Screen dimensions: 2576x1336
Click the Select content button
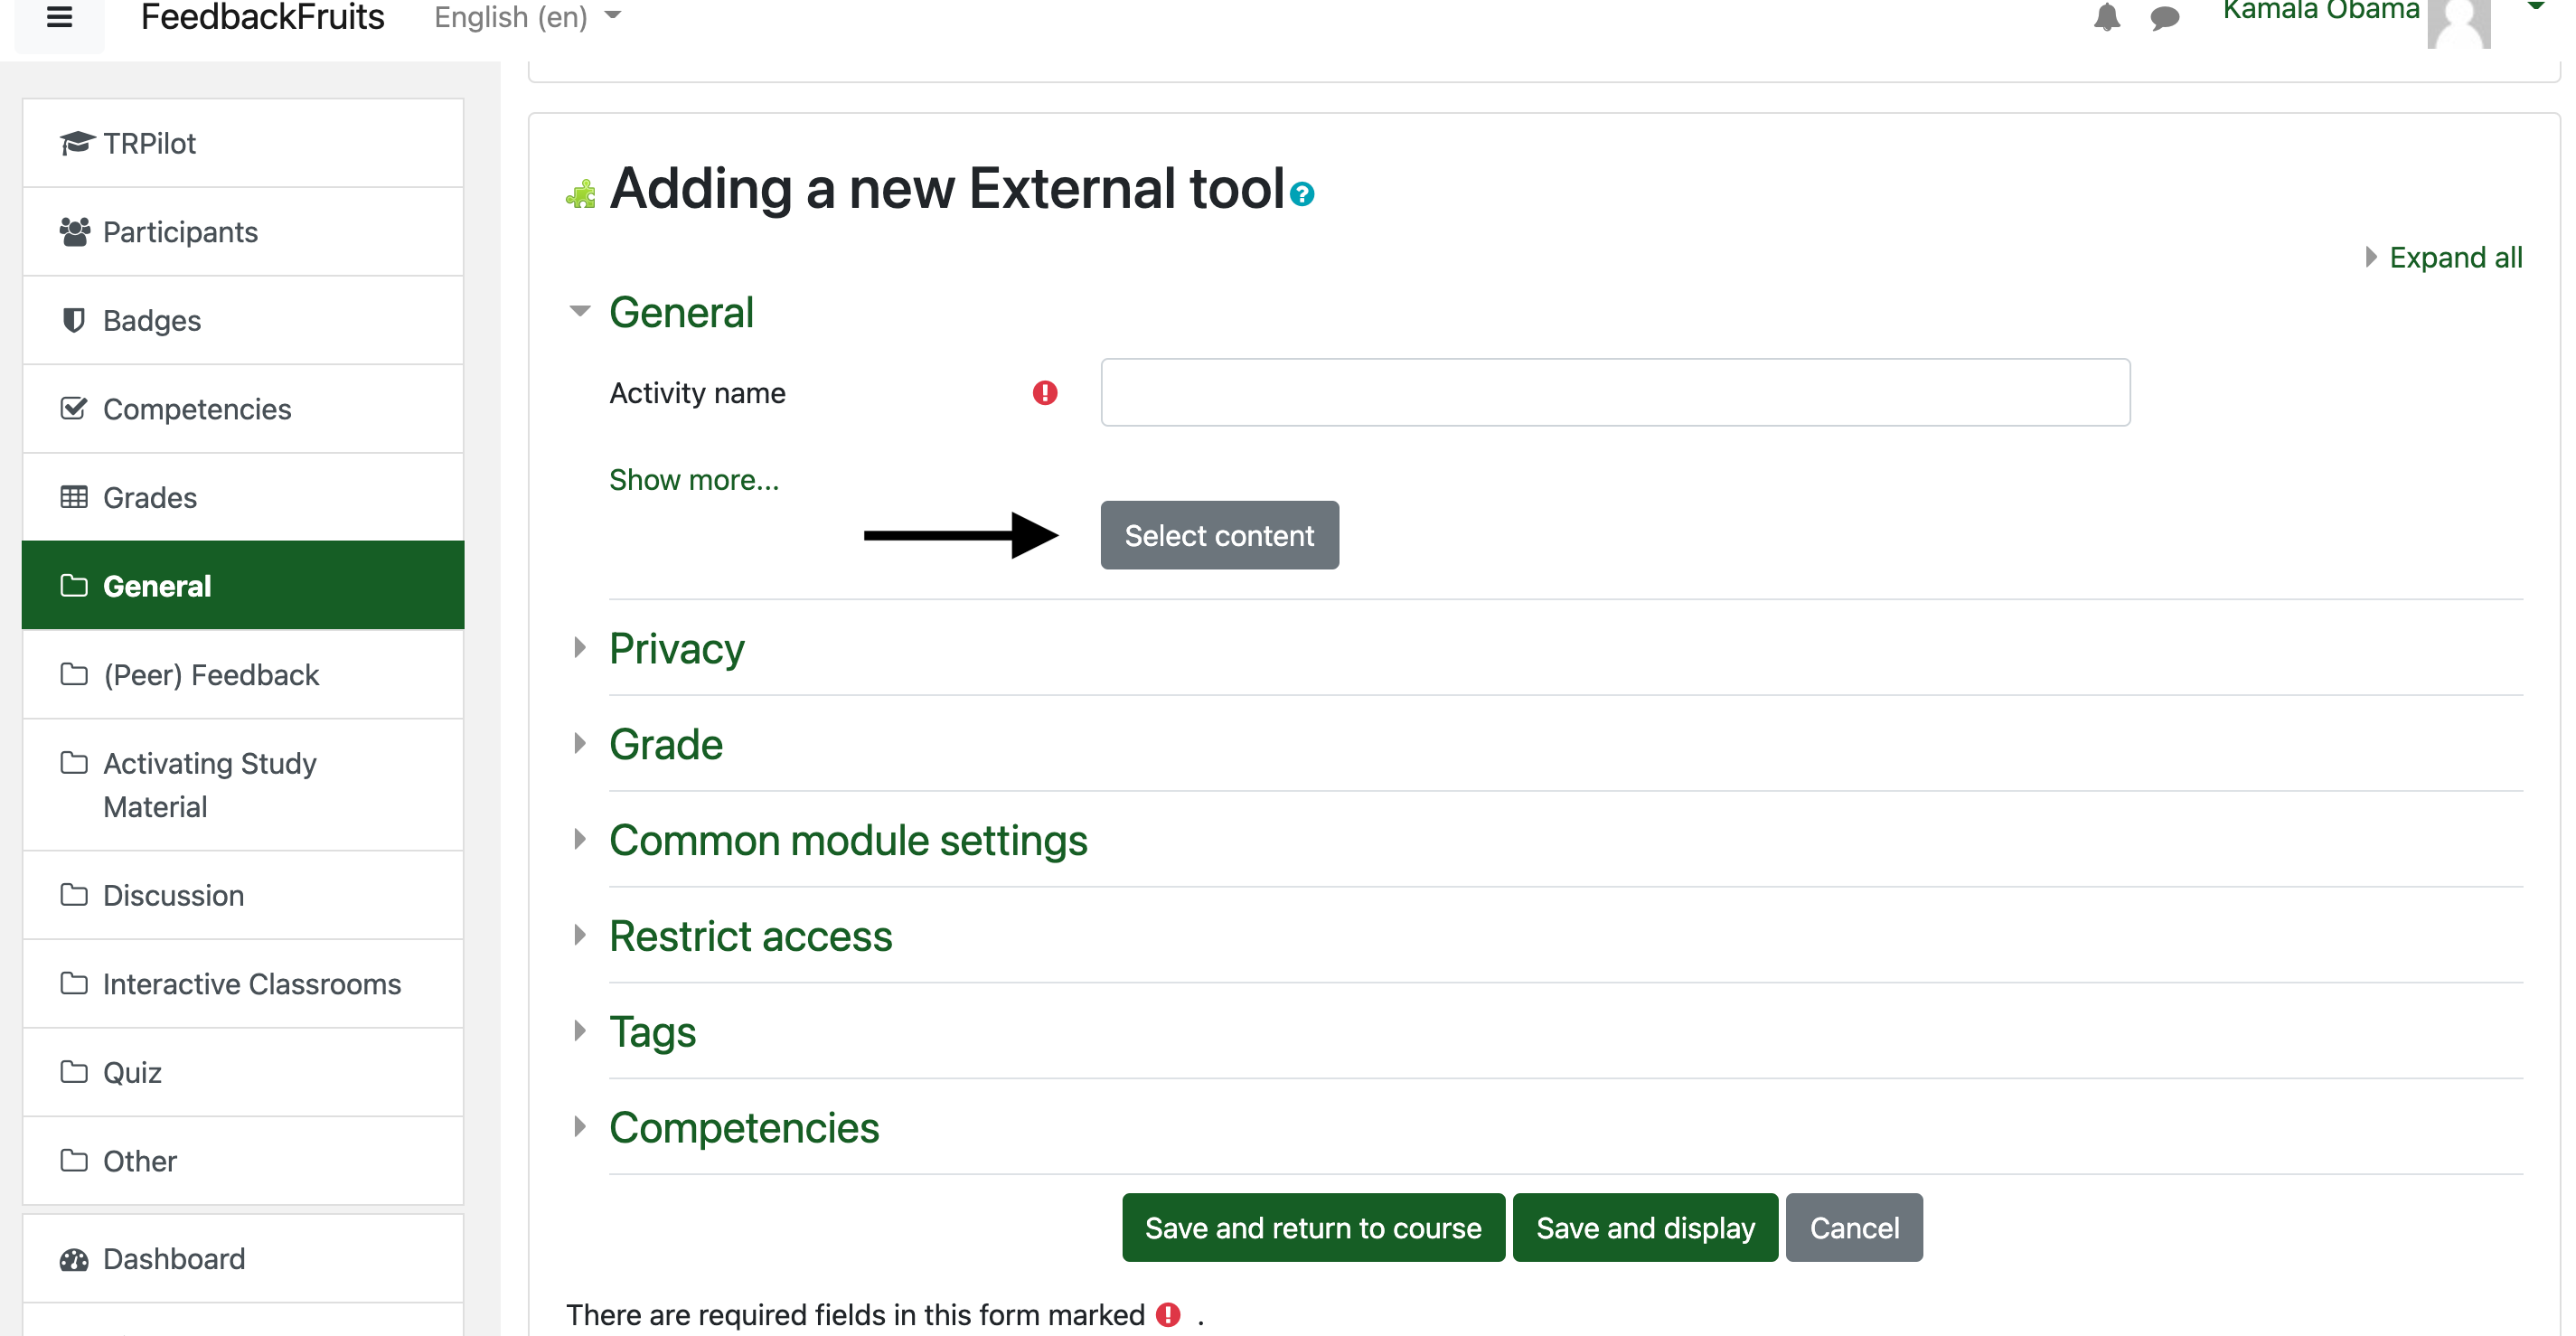click(x=1219, y=535)
